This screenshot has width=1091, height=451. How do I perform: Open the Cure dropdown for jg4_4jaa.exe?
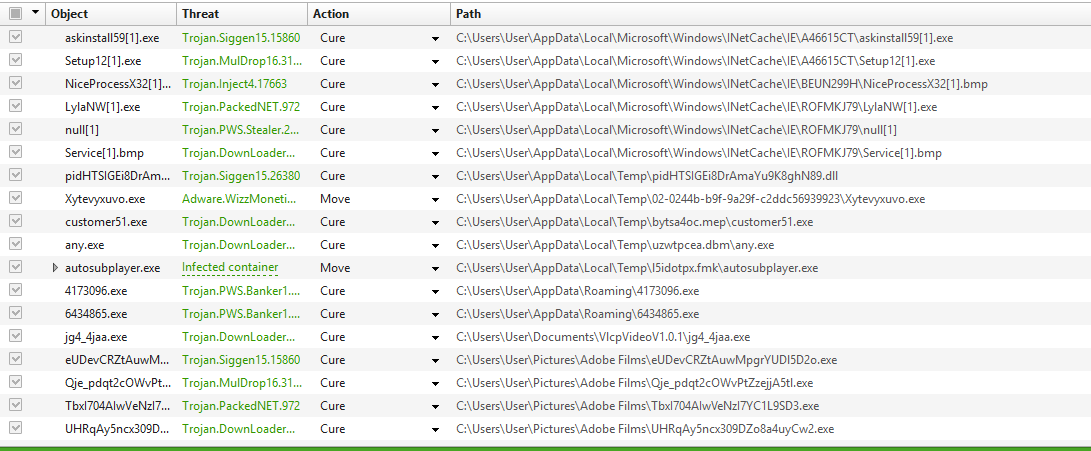pos(435,337)
